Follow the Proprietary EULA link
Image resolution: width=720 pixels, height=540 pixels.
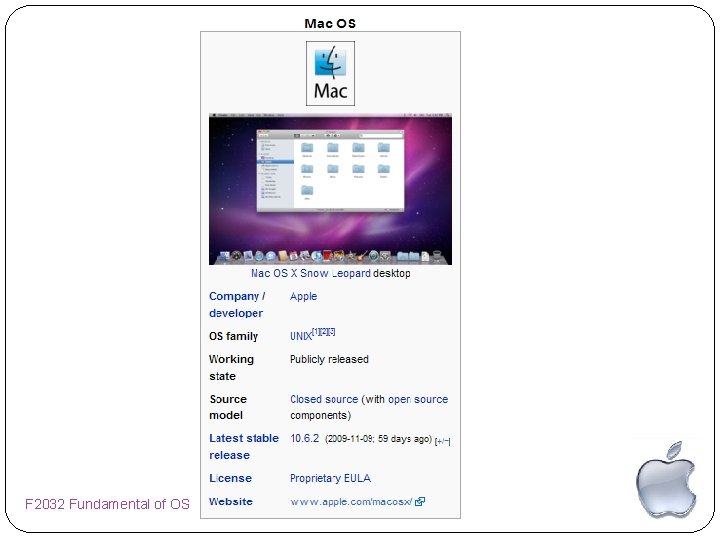pyautogui.click(x=330, y=478)
